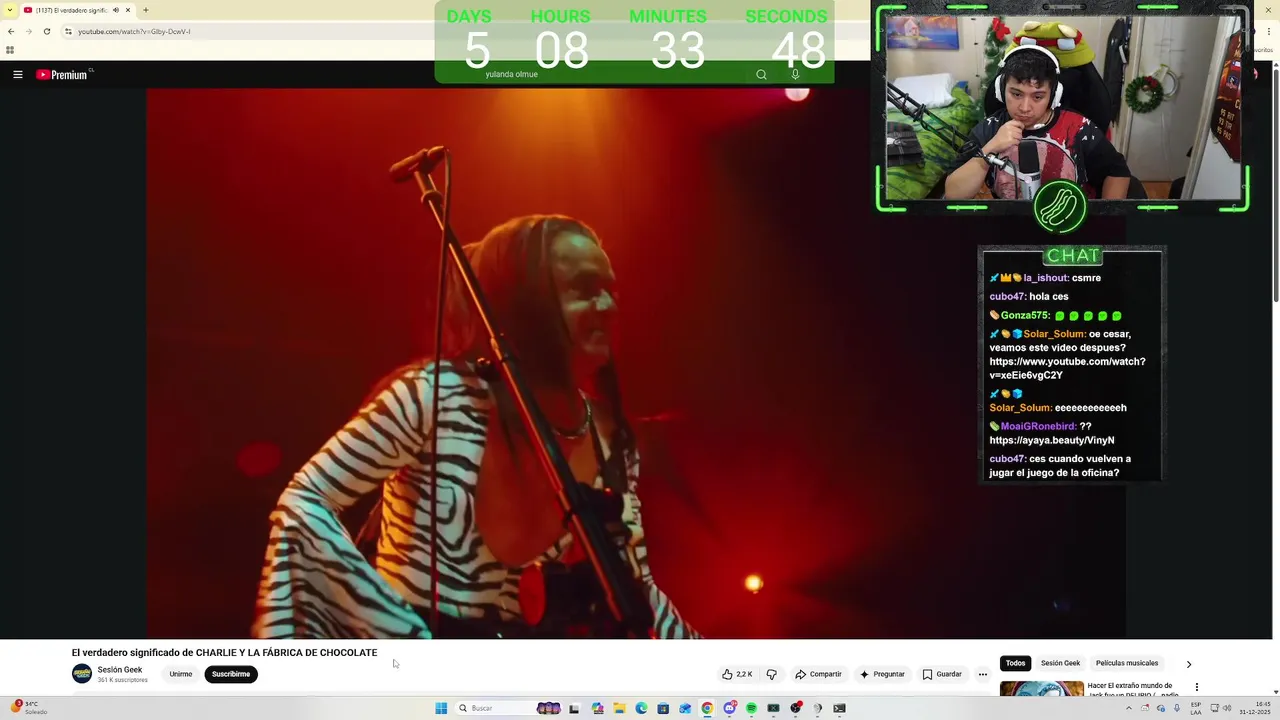The image size is (1280, 720).
Task: Open the taskbar clock and date
Action: pyautogui.click(x=1255, y=708)
